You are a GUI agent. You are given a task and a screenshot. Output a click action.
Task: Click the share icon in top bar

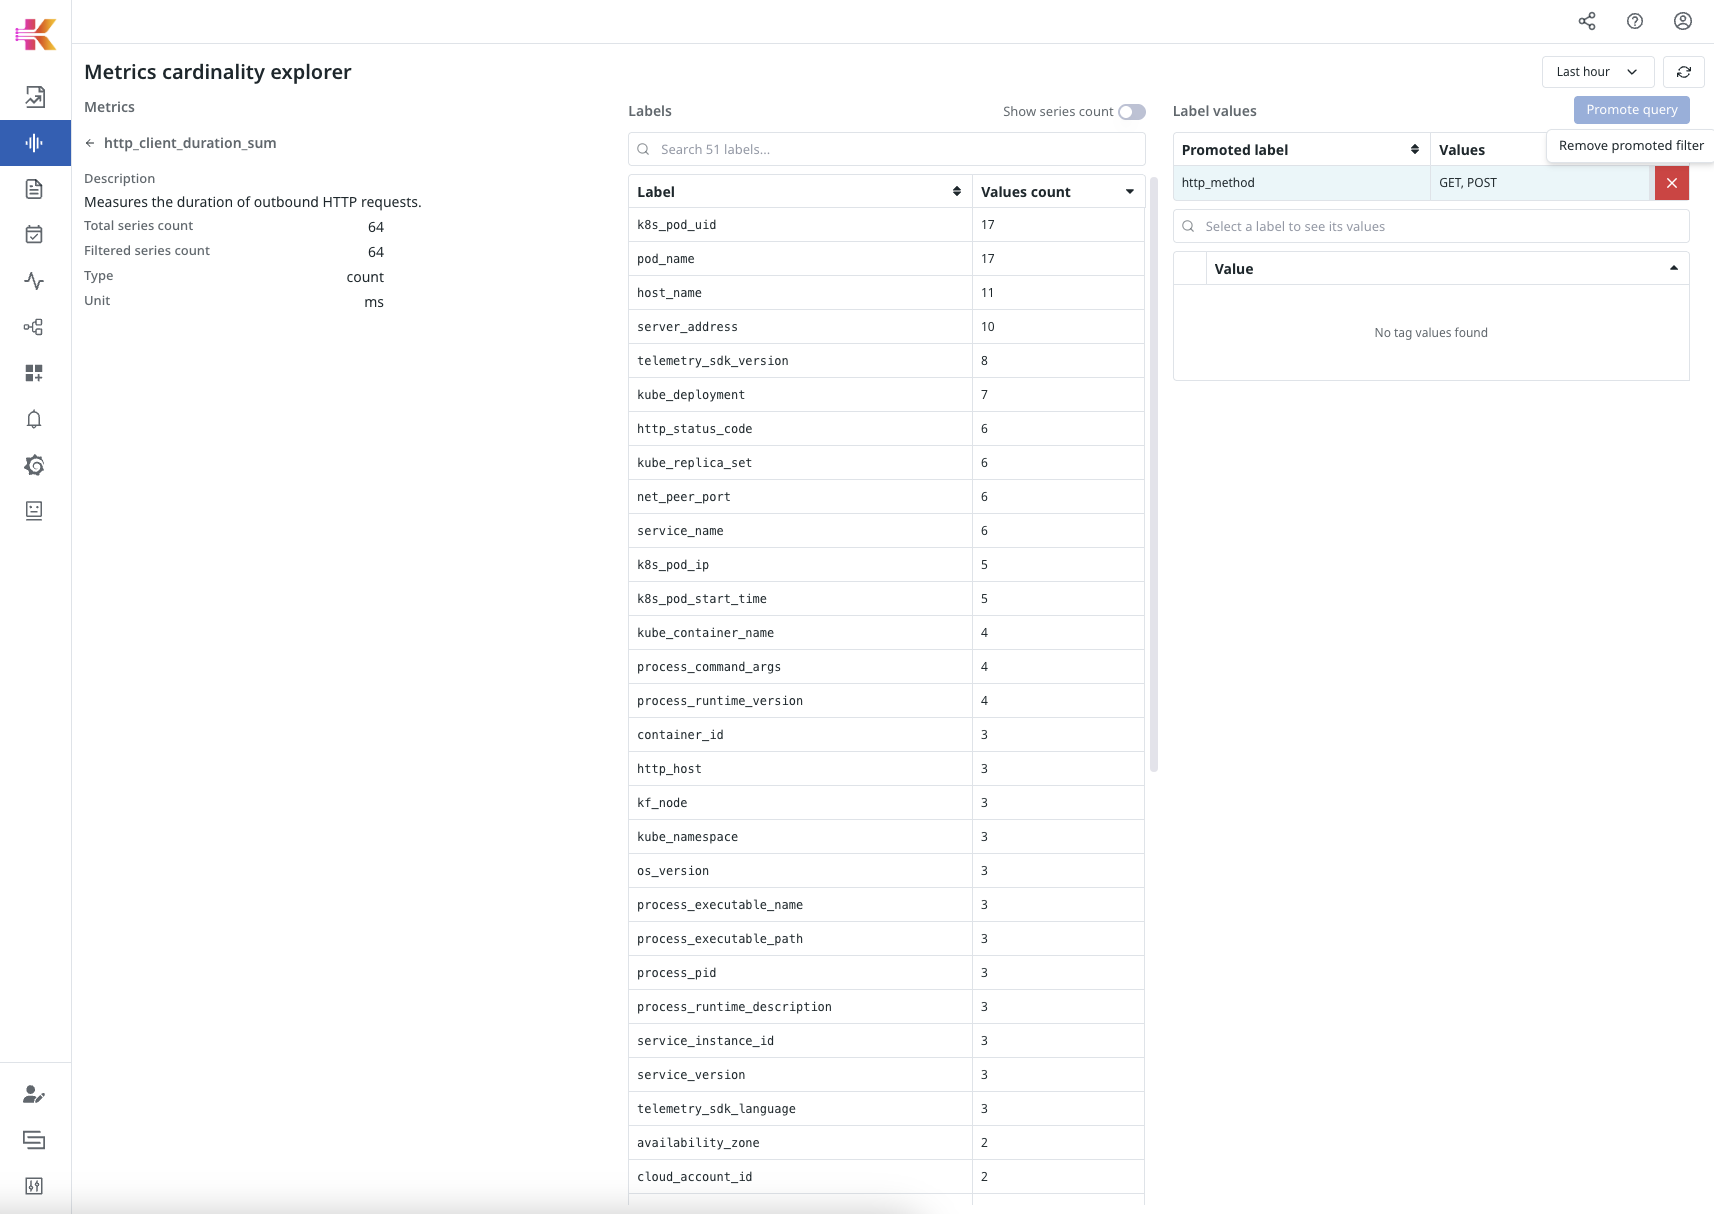(x=1587, y=21)
